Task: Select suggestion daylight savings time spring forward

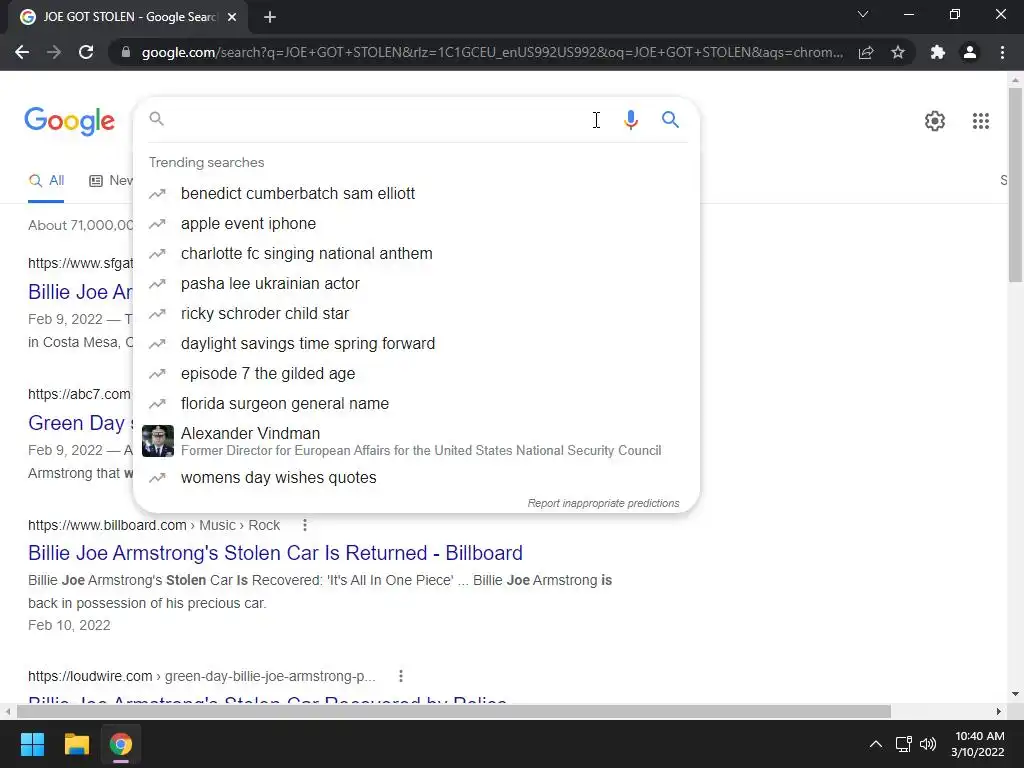Action: tap(416, 344)
